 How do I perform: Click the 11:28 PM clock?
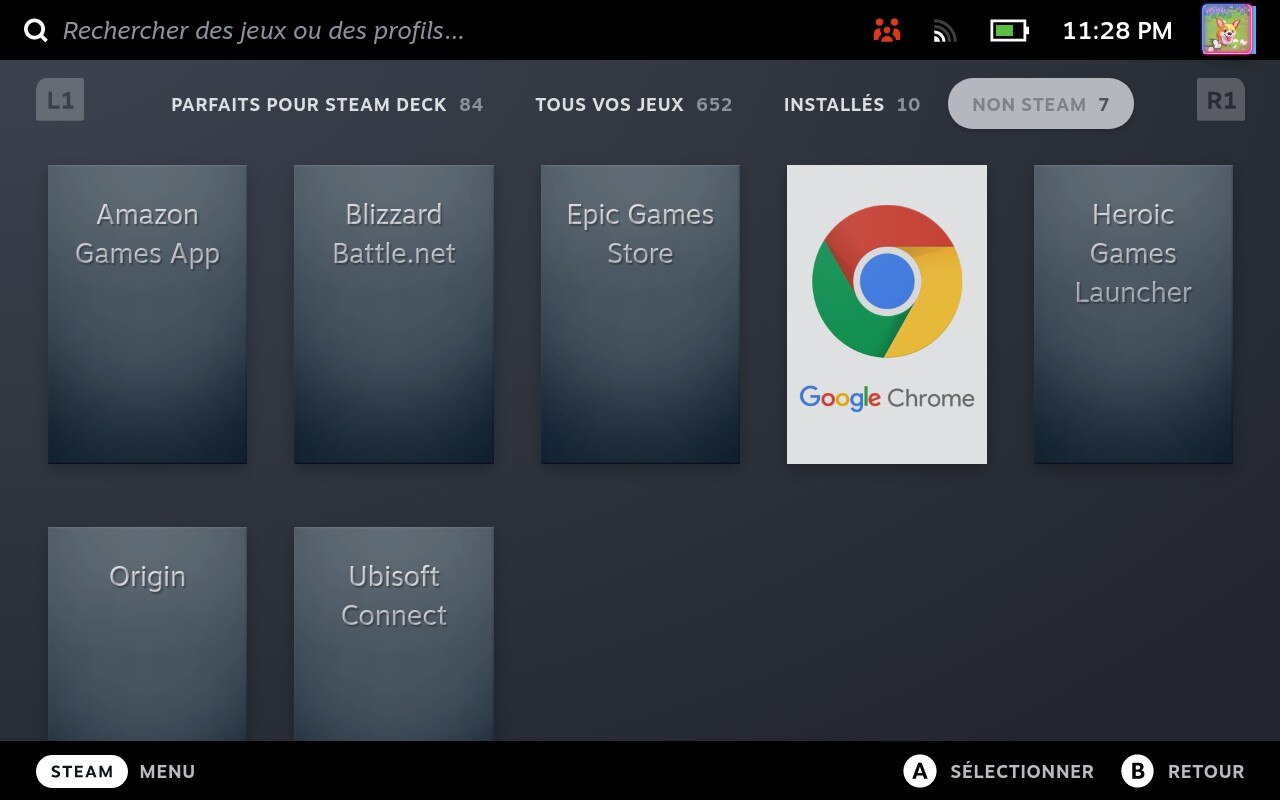coord(1117,31)
